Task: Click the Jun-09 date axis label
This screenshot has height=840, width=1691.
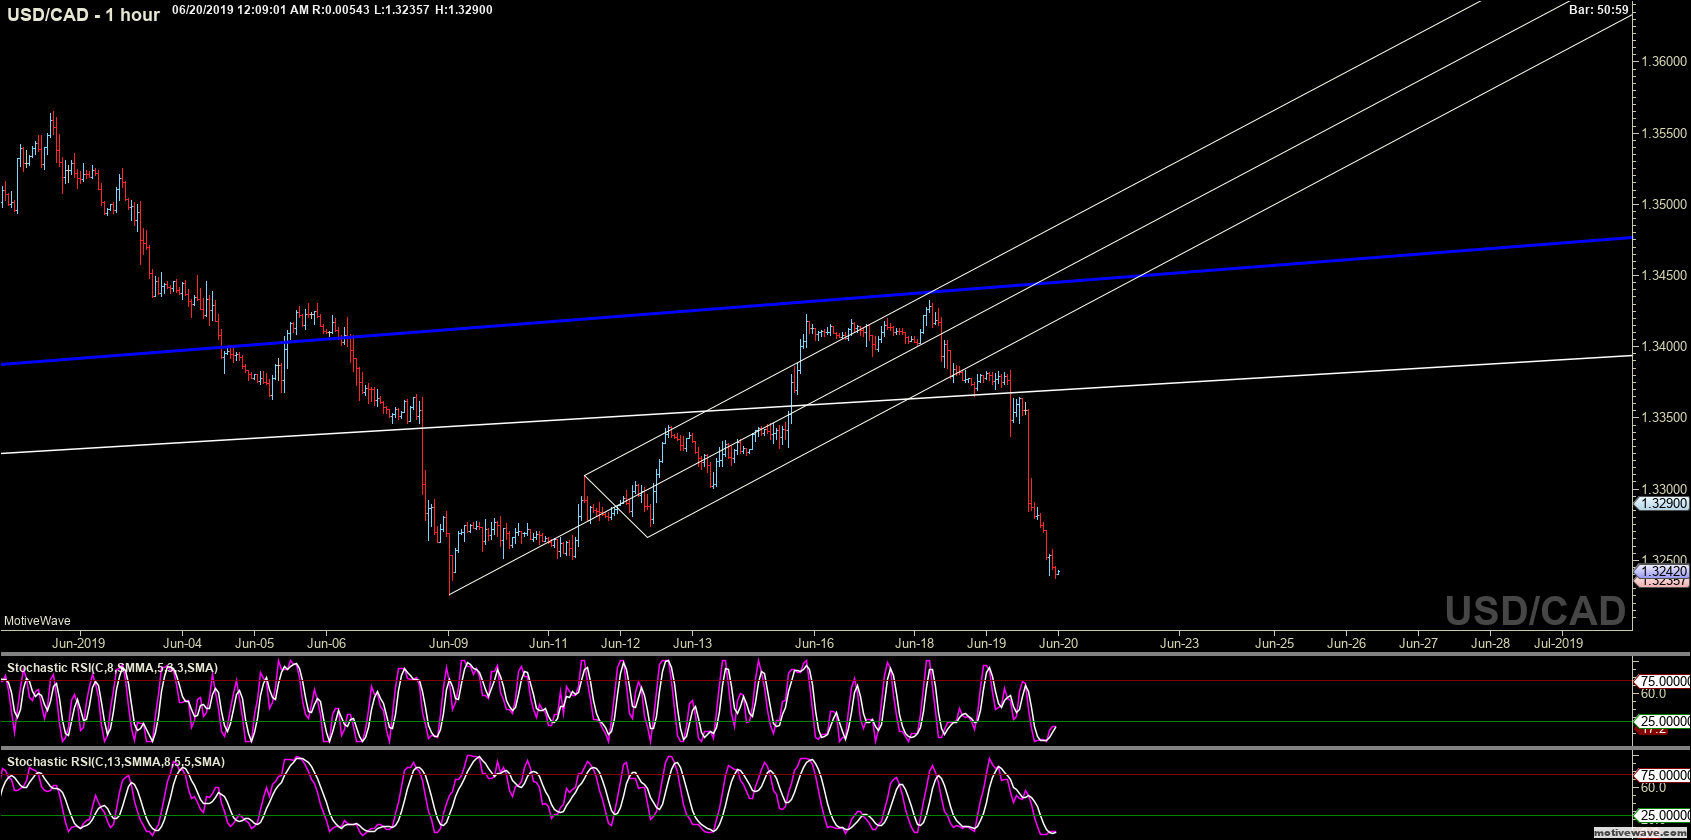Action: click(x=449, y=643)
